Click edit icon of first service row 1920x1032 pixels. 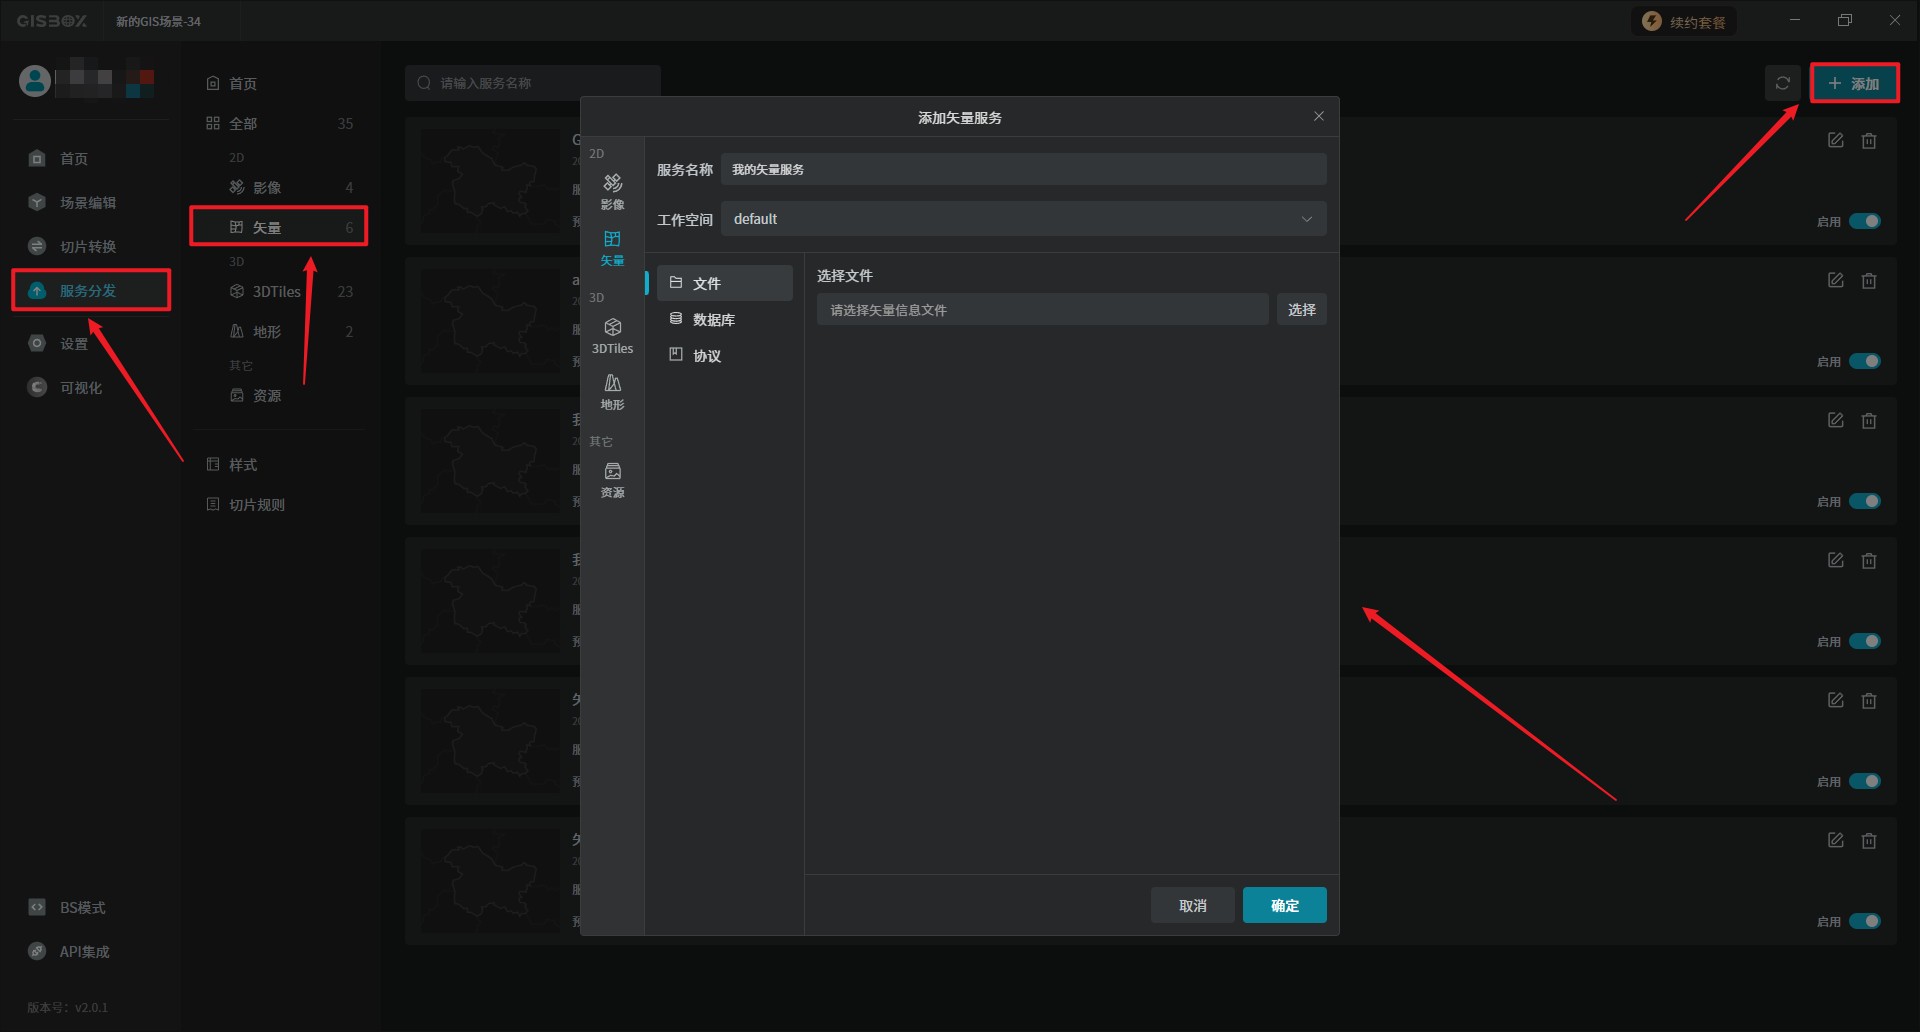pos(1835,141)
